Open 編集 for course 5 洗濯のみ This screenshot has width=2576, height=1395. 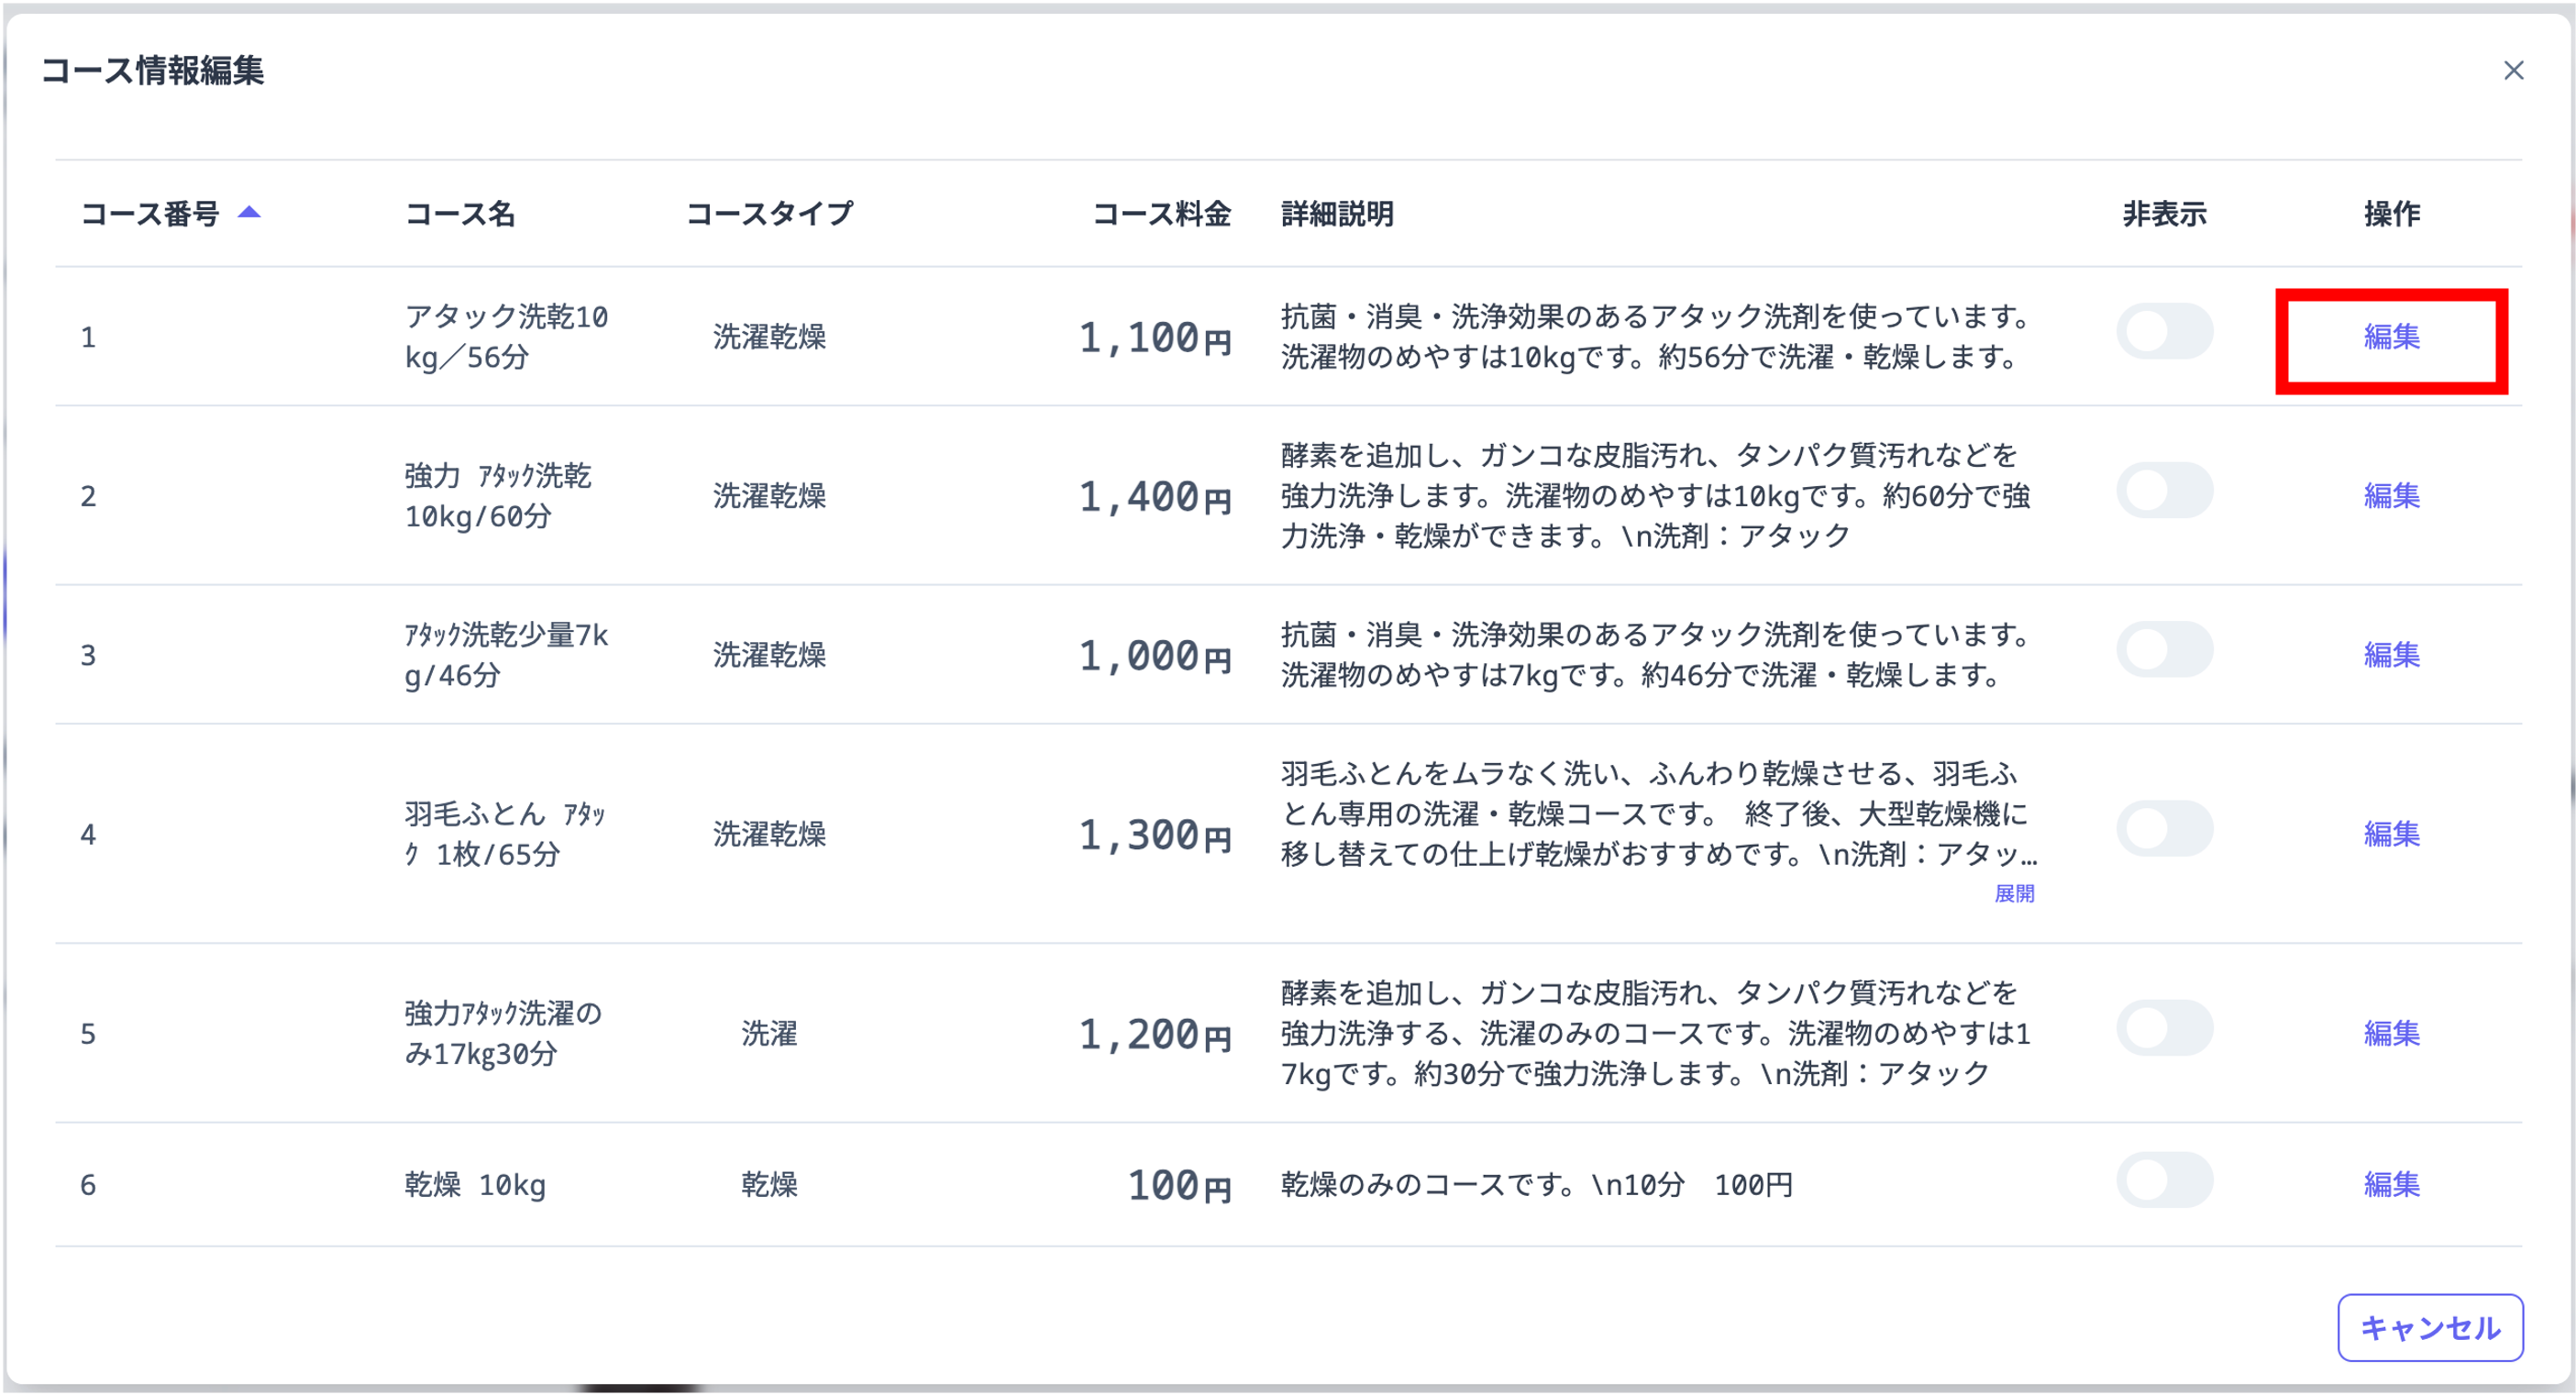[2391, 1033]
